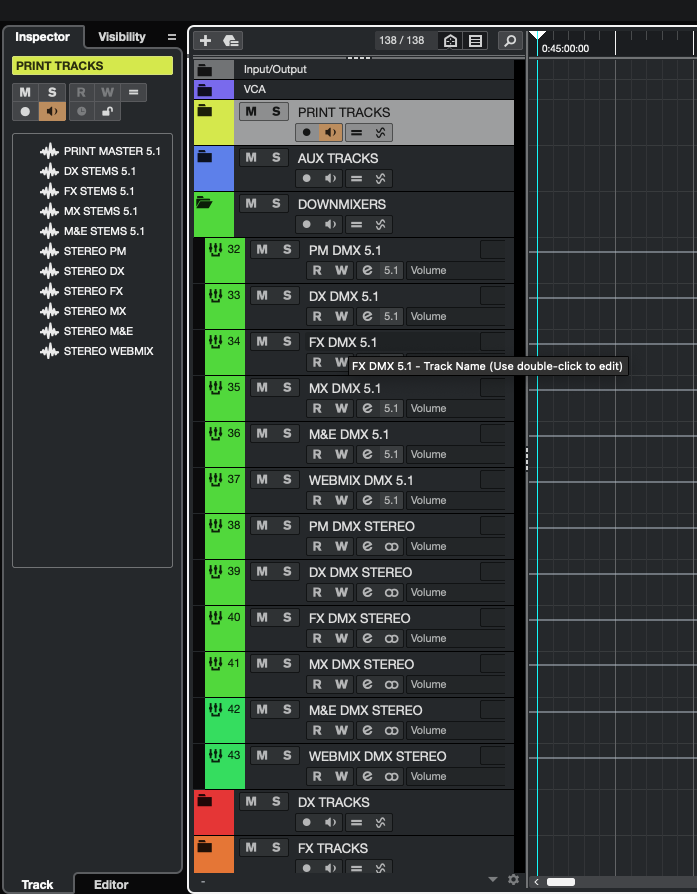The height and width of the screenshot is (894, 697).
Task: Select the bottom Track tab
Action: (38, 884)
